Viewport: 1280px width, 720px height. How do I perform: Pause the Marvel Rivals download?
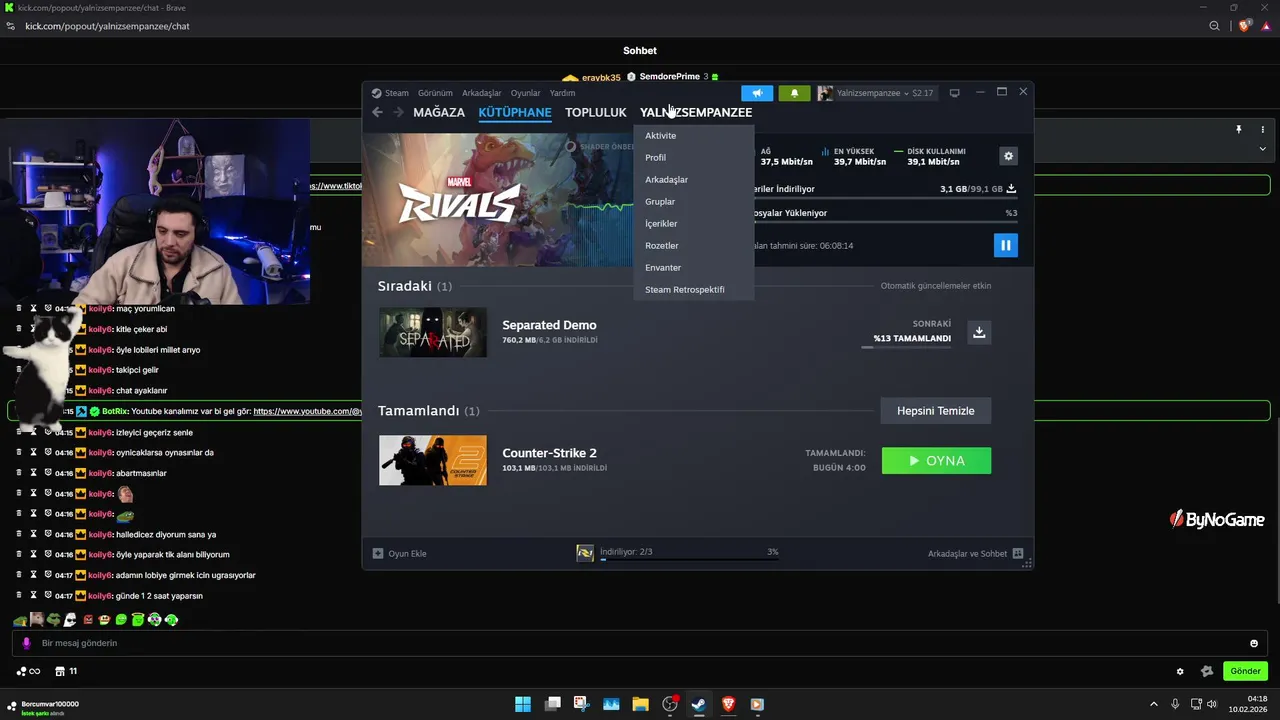click(1006, 245)
